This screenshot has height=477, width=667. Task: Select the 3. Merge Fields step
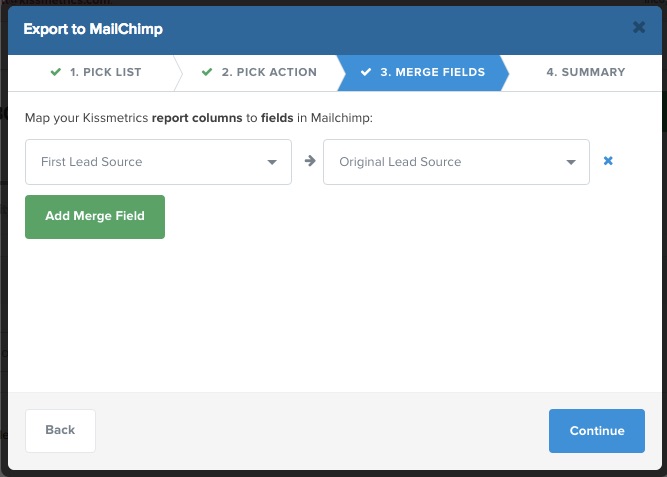click(423, 73)
